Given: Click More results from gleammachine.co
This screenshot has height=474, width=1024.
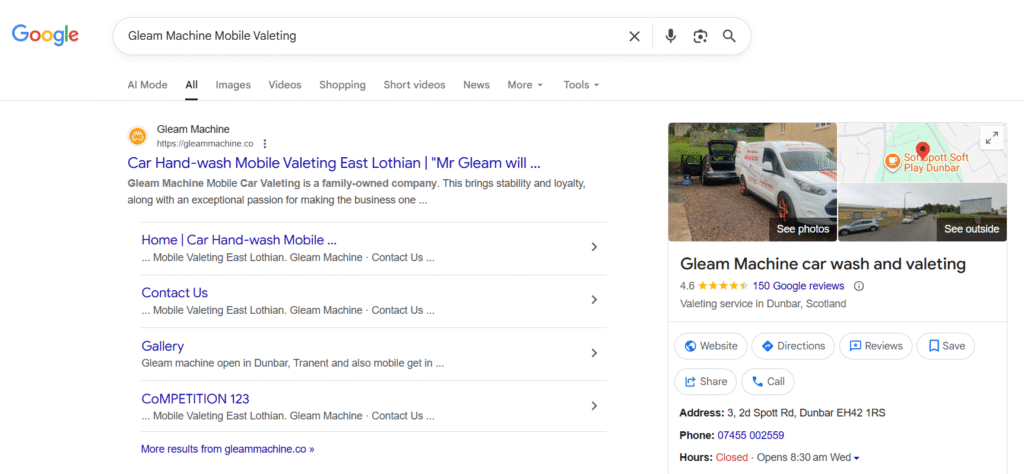Looking at the screenshot, I should pos(227,449).
